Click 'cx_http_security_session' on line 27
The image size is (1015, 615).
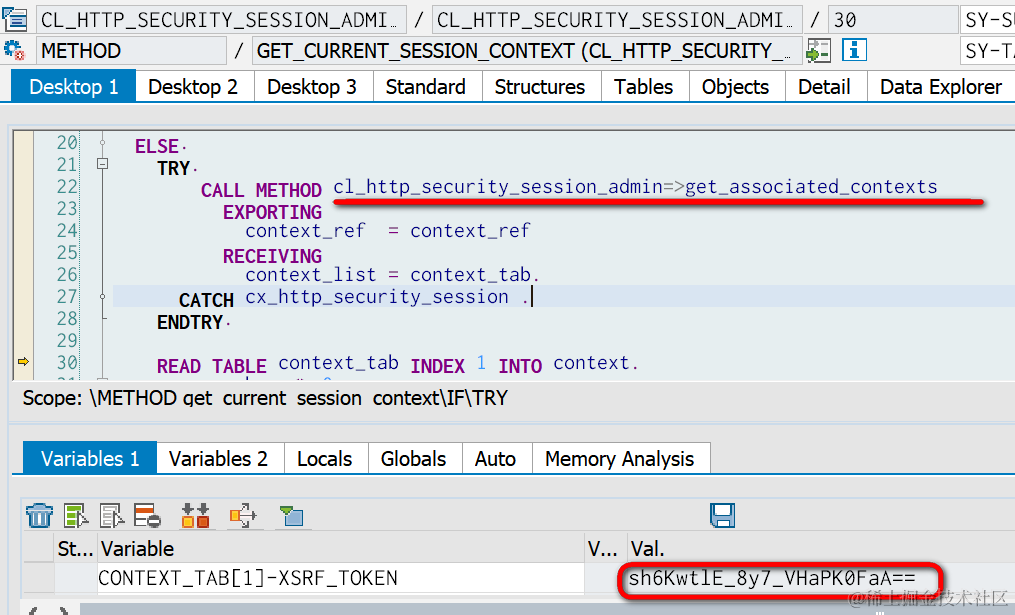click(x=377, y=296)
